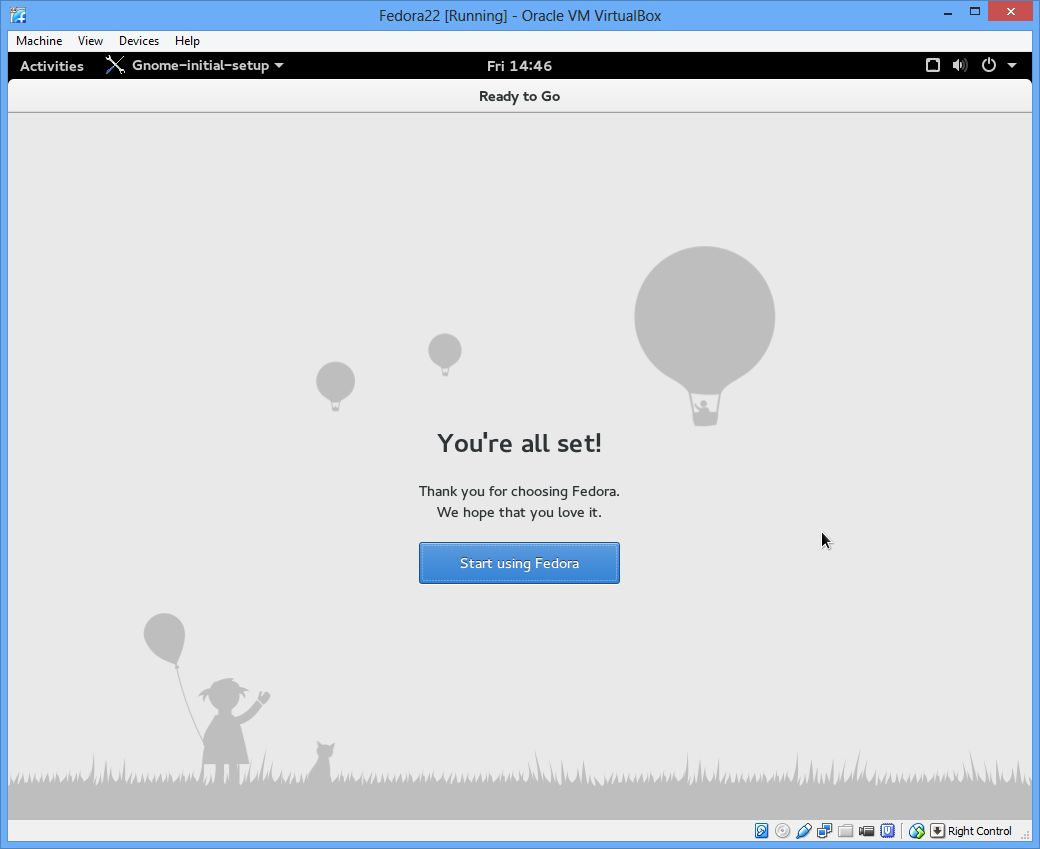
Task: Click the hard disk activity status icon
Action: [x=761, y=830]
